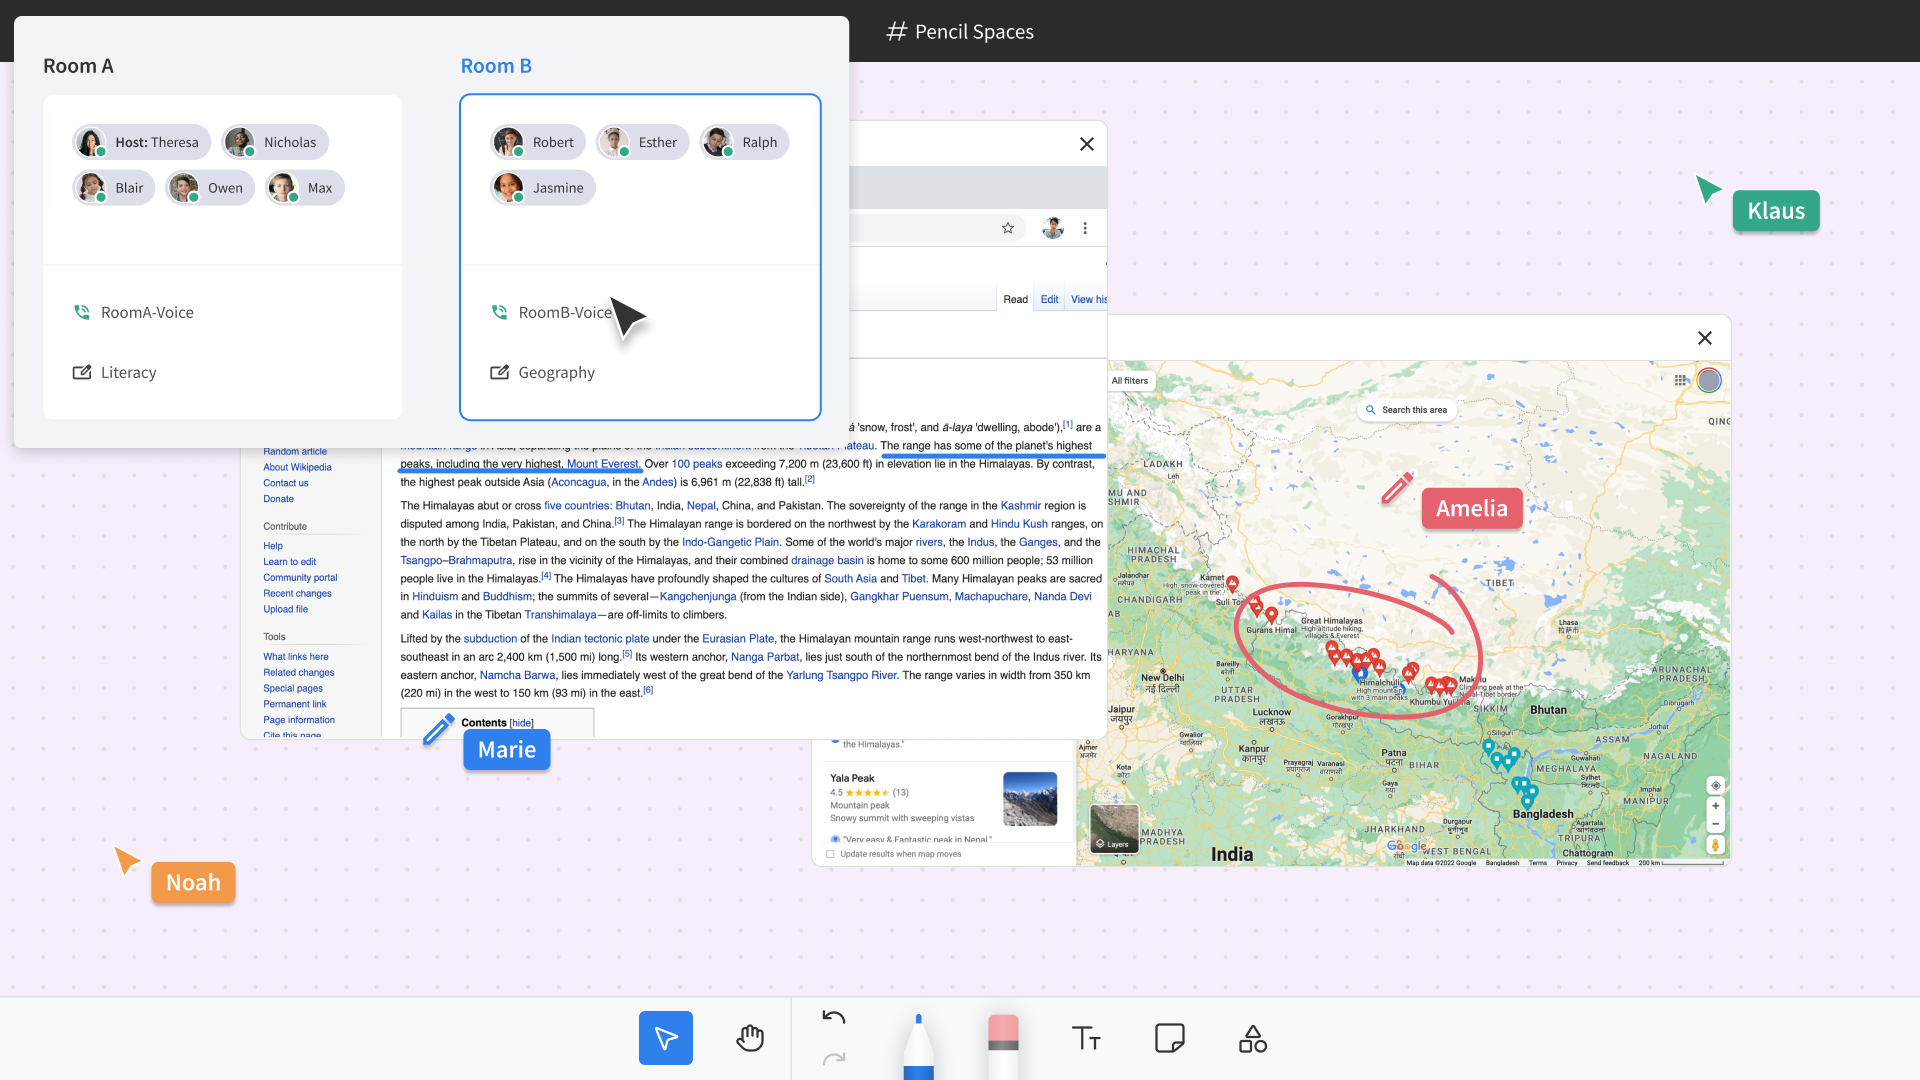
Task: Close the Google Maps window
Action: [x=1705, y=338]
